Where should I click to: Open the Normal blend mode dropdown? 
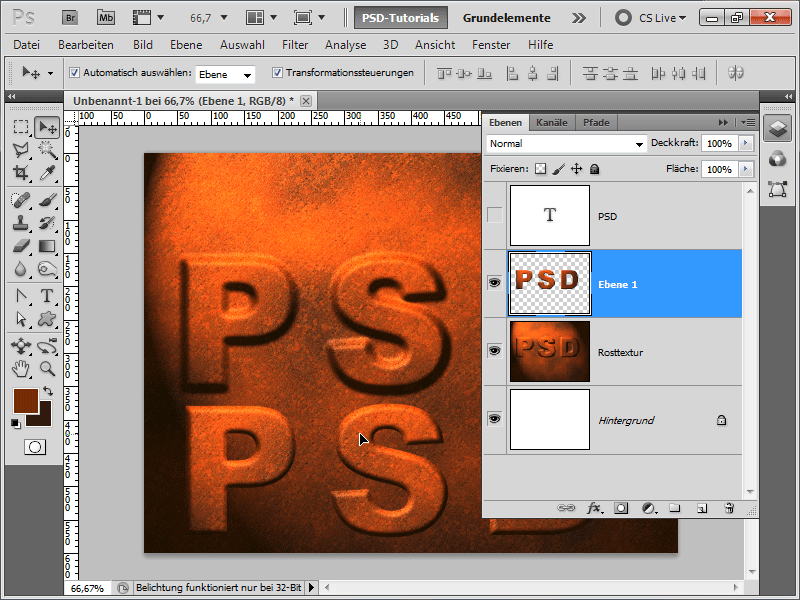tap(566, 144)
